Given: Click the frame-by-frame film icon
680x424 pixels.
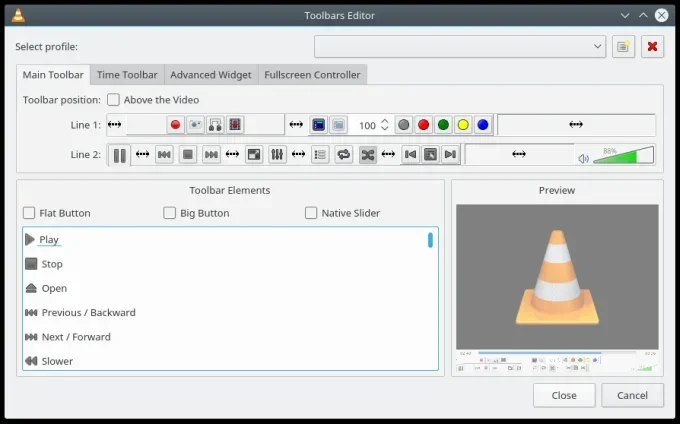Looking at the screenshot, I should click(x=235, y=125).
